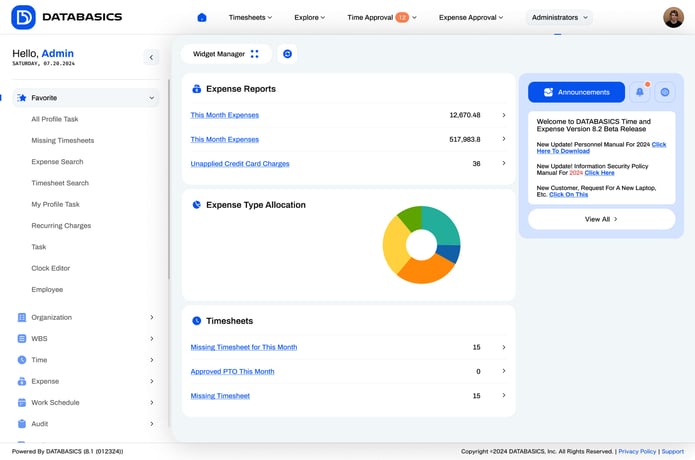This screenshot has width=695, height=460.
Task: Open the Widget Manager button
Action: point(226,54)
